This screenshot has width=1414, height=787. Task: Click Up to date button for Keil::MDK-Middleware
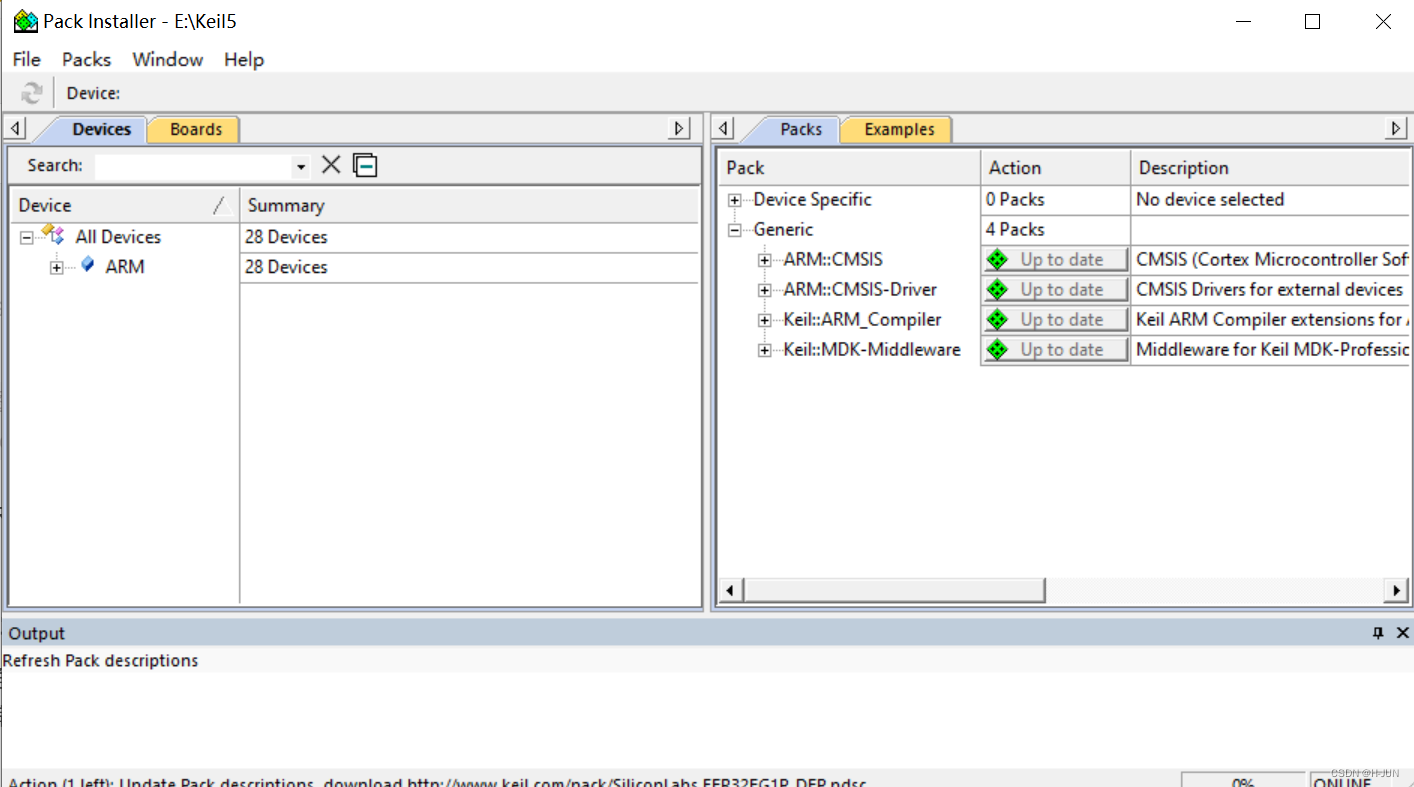pos(1055,349)
